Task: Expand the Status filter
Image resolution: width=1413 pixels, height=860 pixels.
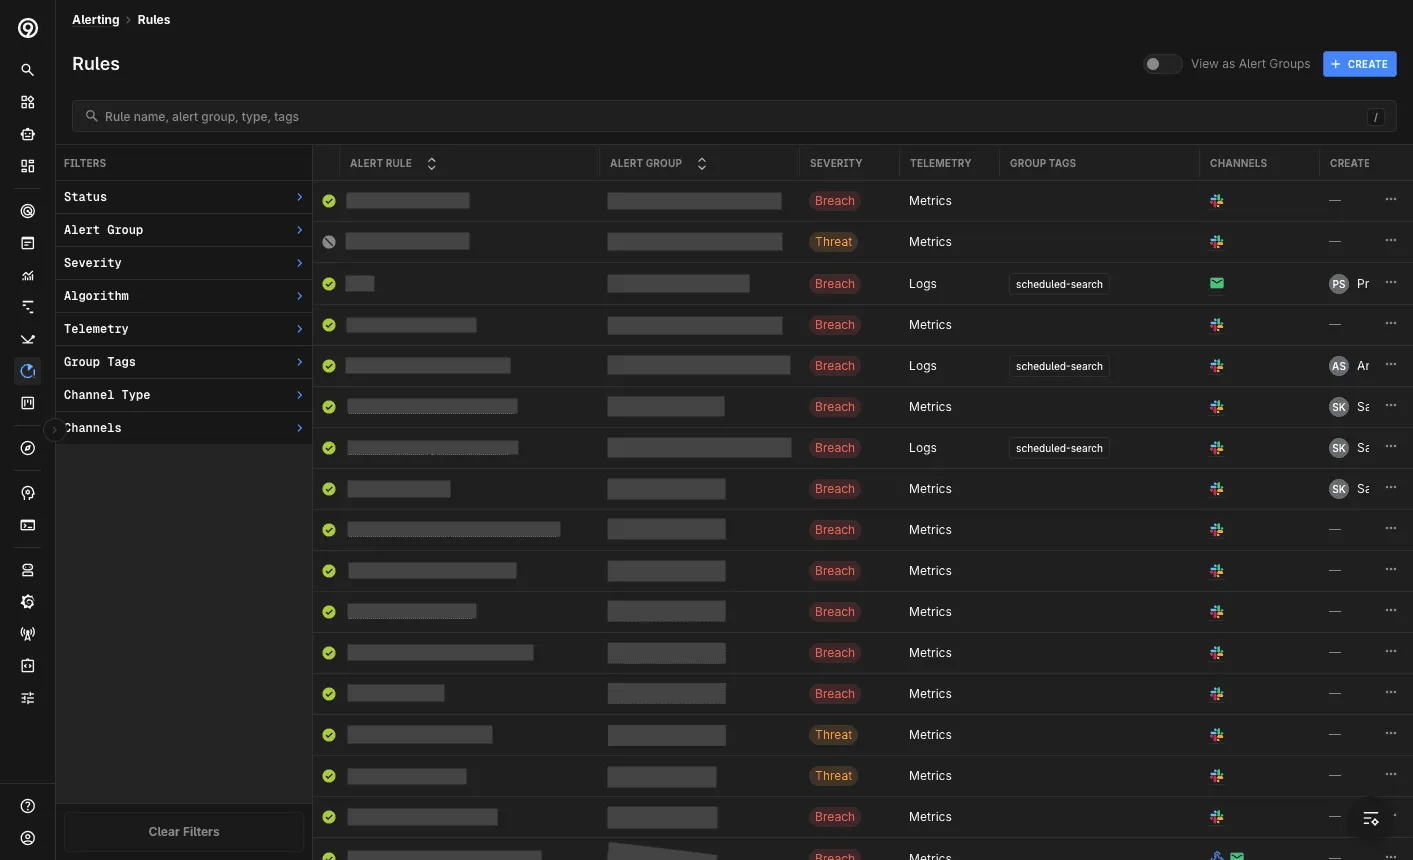Action: [184, 197]
